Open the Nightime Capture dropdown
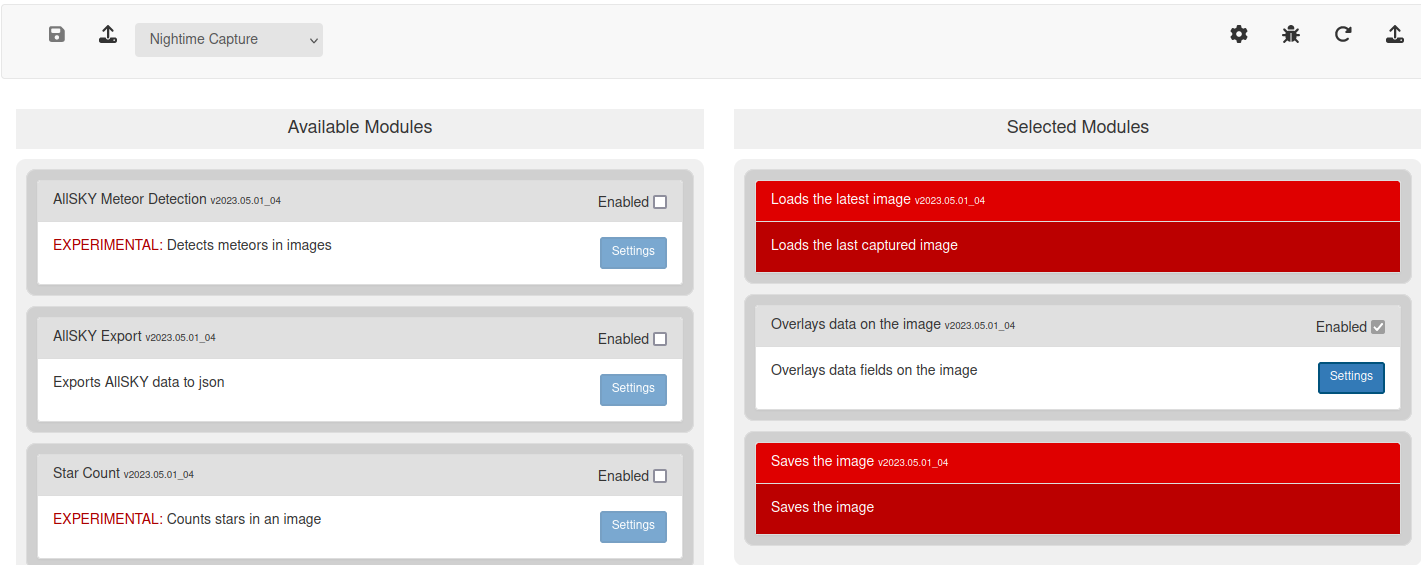 click(229, 40)
